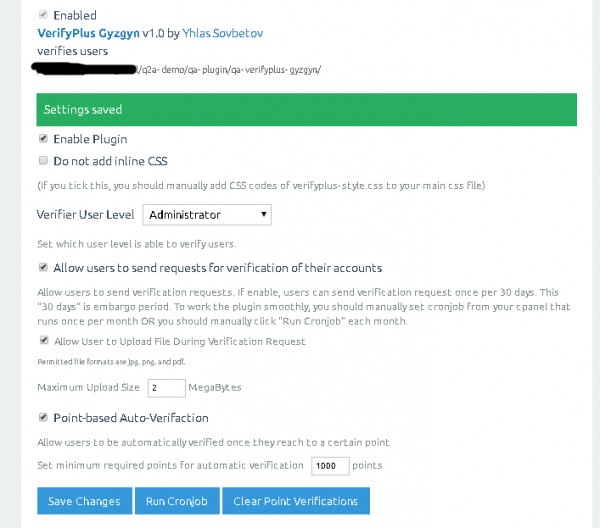This screenshot has height=528, width=600.
Task: Click the Settings saved green banner
Action: [x=306, y=109]
